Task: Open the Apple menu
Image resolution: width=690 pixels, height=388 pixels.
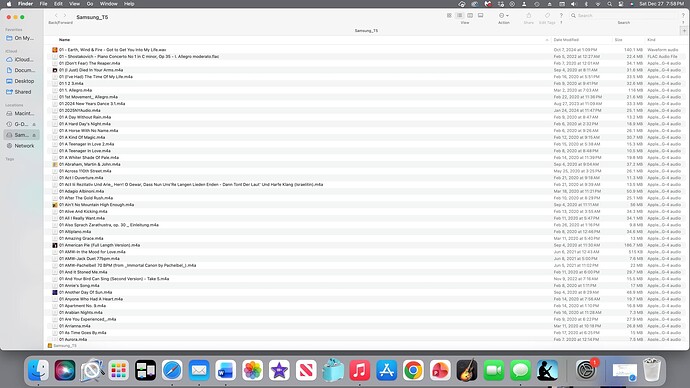Action: 9,4
